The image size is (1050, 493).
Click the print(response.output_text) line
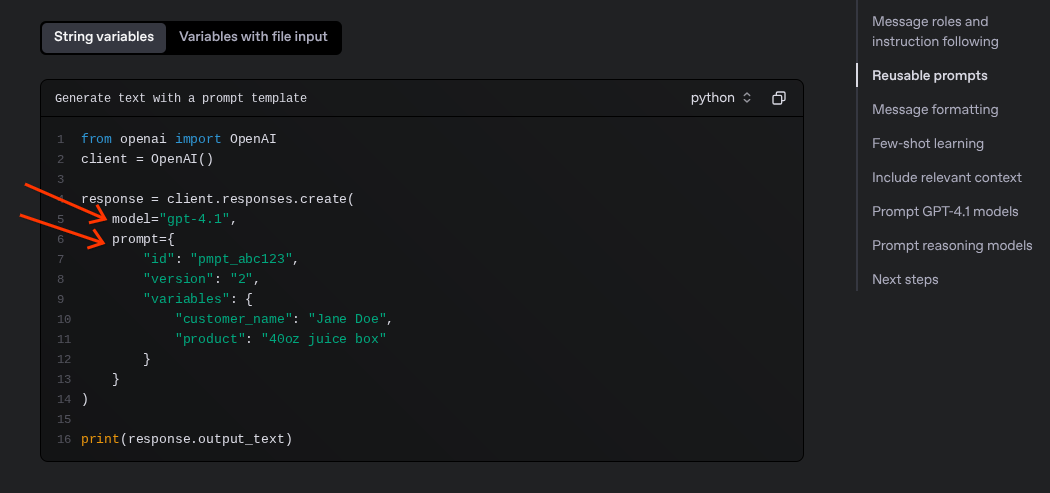tap(186, 439)
